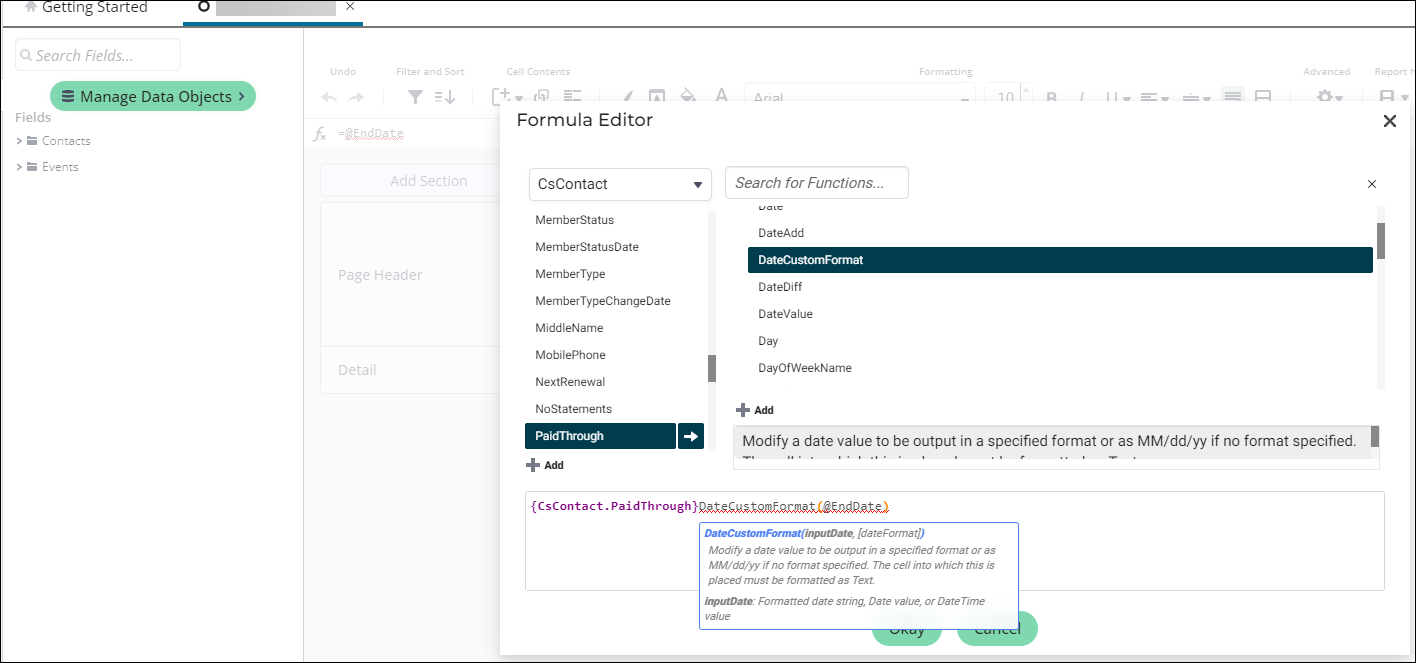
Task: Click the Filter funnel icon
Action: point(415,97)
